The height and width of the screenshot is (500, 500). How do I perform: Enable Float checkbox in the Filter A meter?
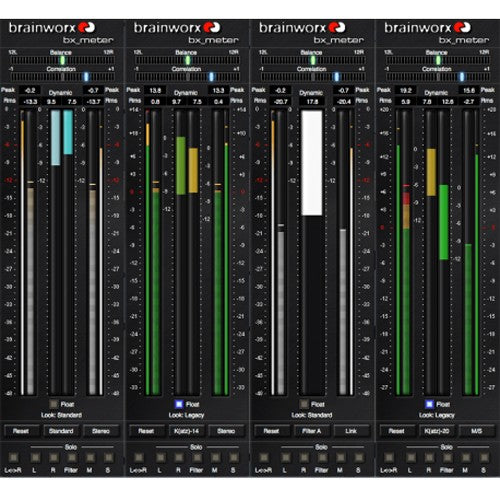click(304, 404)
